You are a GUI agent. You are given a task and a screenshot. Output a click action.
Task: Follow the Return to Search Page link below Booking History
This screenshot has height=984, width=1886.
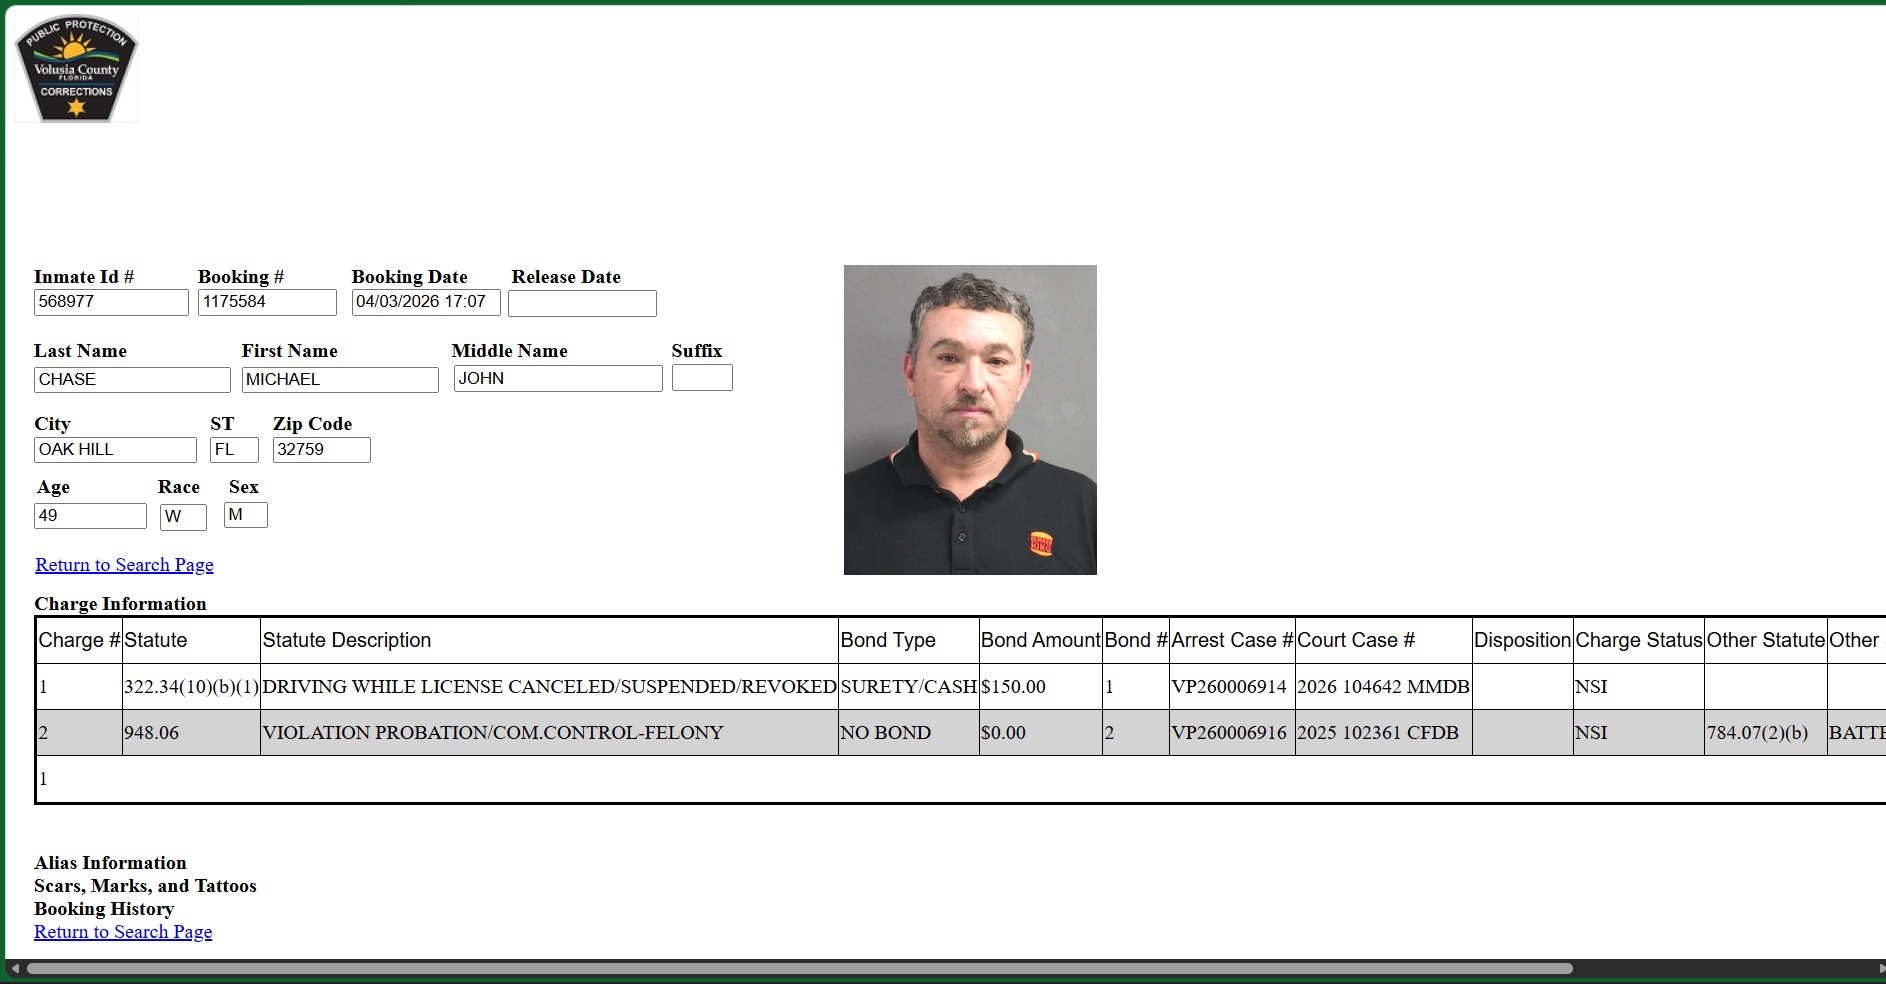click(123, 932)
